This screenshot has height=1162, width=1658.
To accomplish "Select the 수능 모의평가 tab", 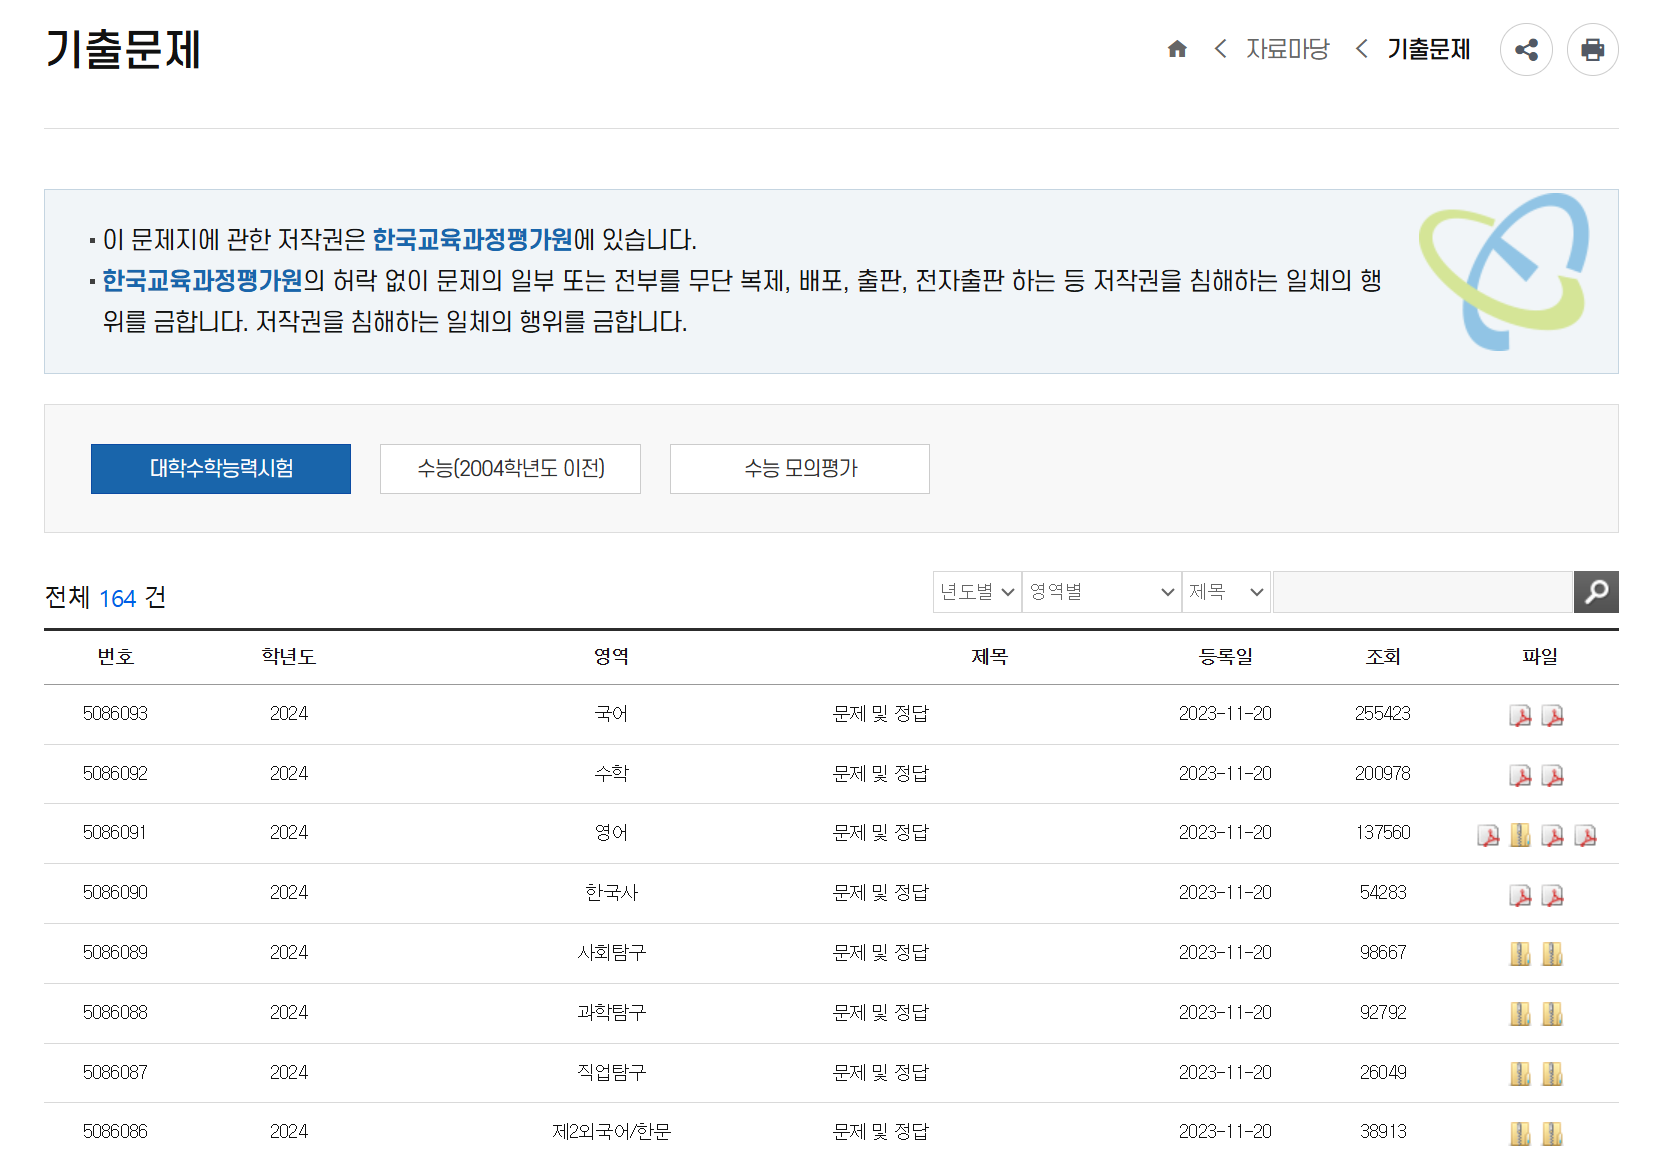I will pos(799,468).
